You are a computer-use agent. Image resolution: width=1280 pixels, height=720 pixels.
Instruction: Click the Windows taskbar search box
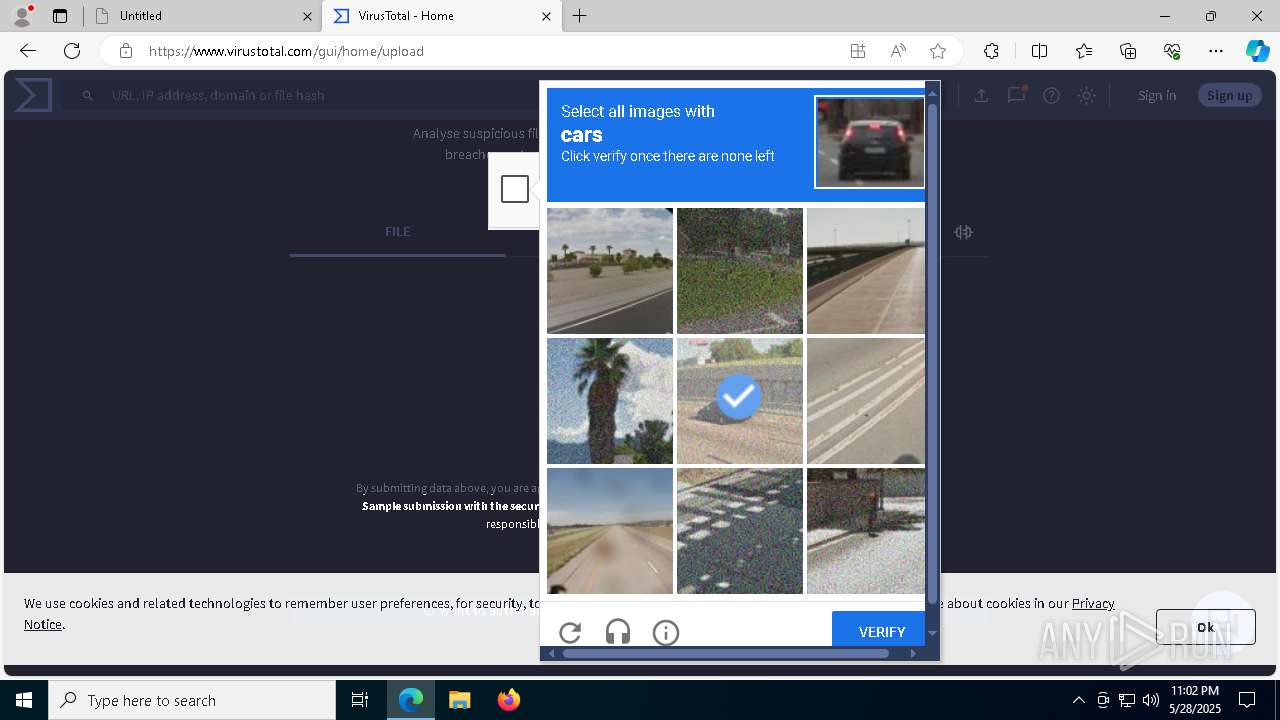pos(192,700)
